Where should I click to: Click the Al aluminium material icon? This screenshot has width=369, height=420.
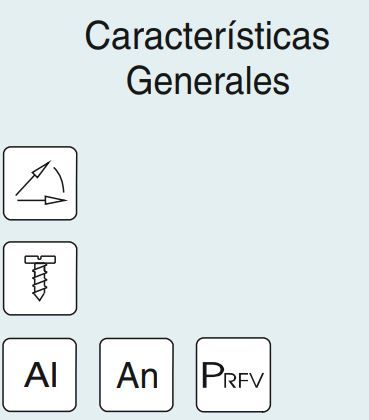(40, 375)
